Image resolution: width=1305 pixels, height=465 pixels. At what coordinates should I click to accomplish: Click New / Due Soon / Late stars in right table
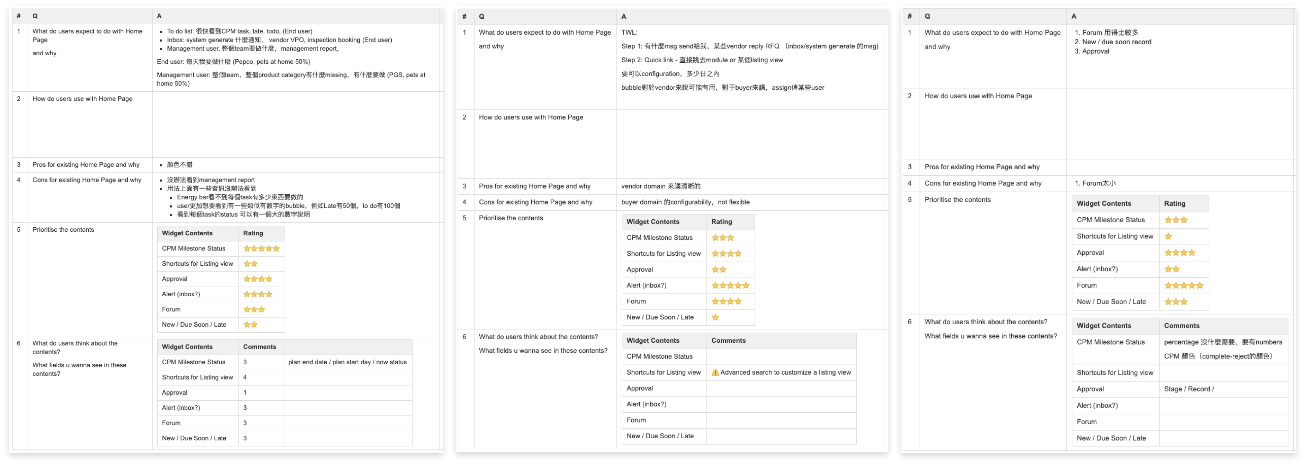tap(1177, 301)
